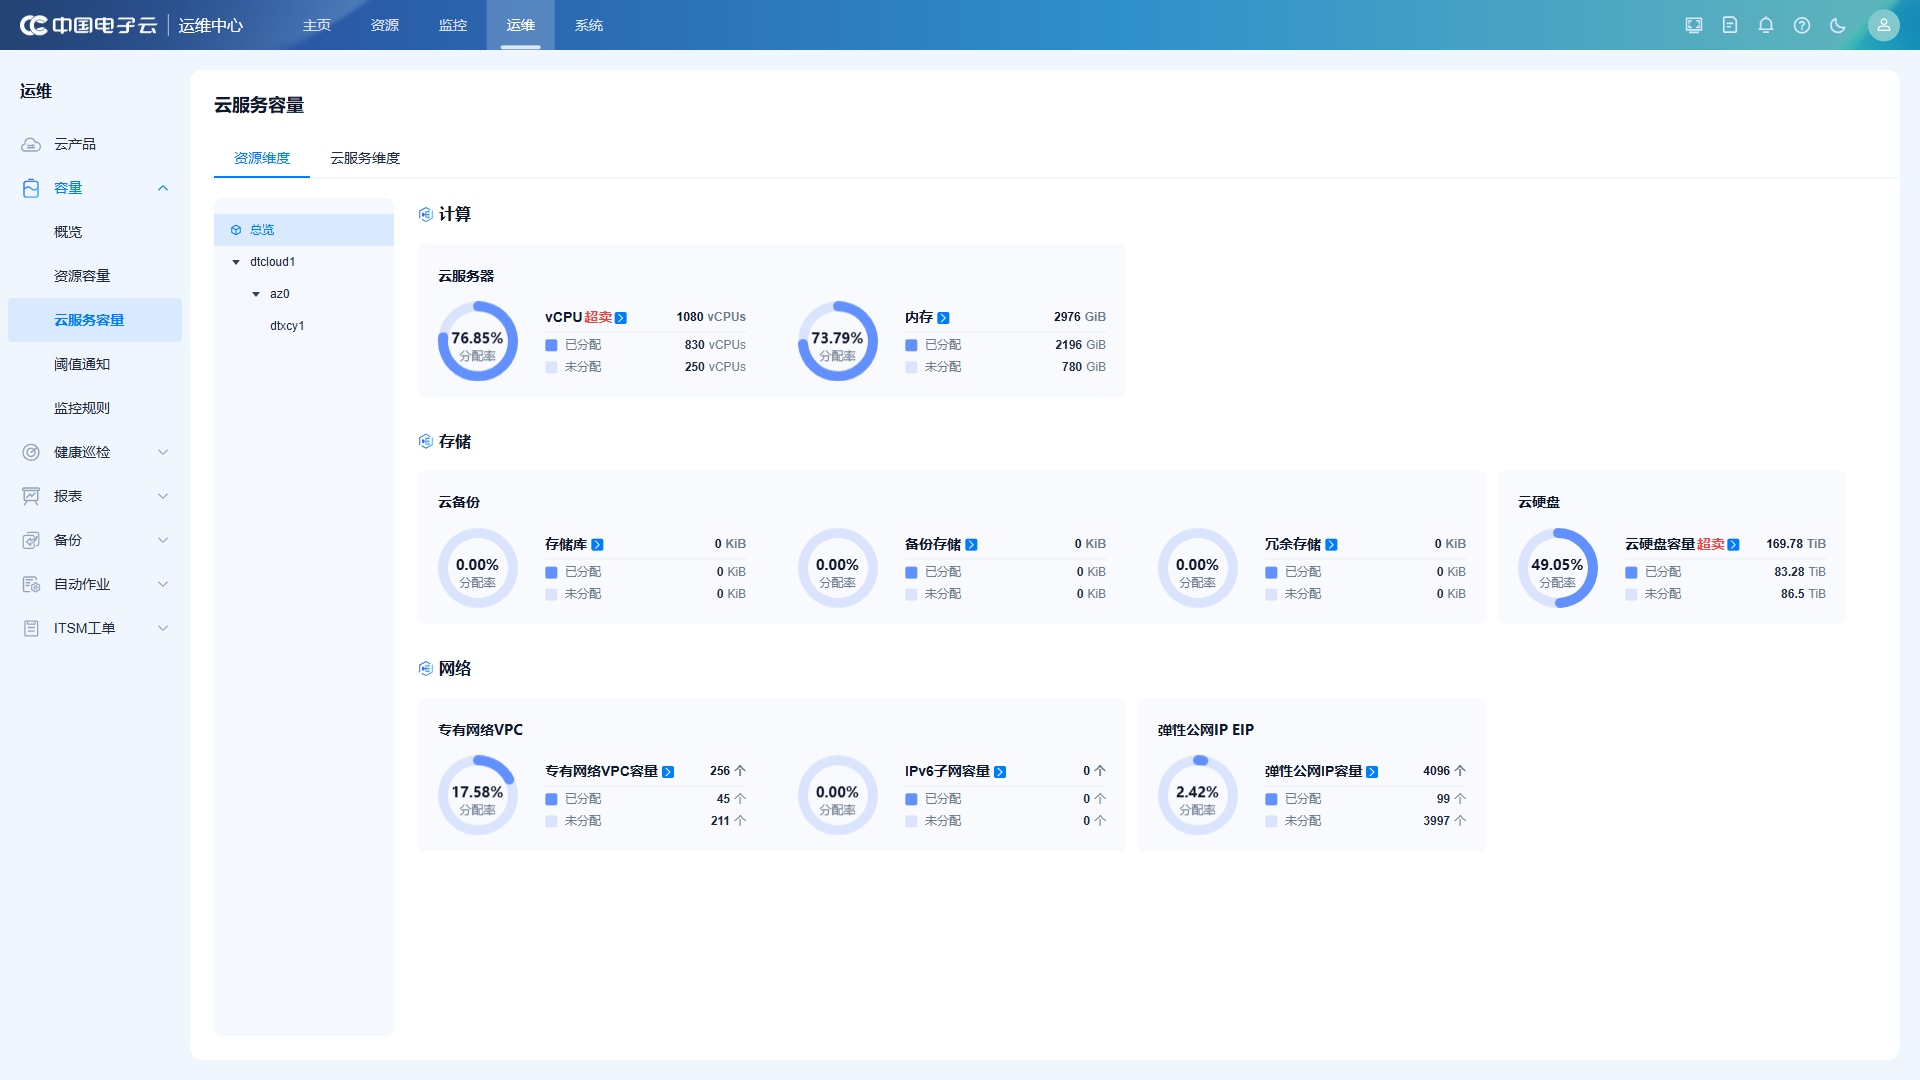The width and height of the screenshot is (1920, 1080).
Task: Click 弹性公网IP 2.42% allocation ring
Action: (x=1198, y=795)
